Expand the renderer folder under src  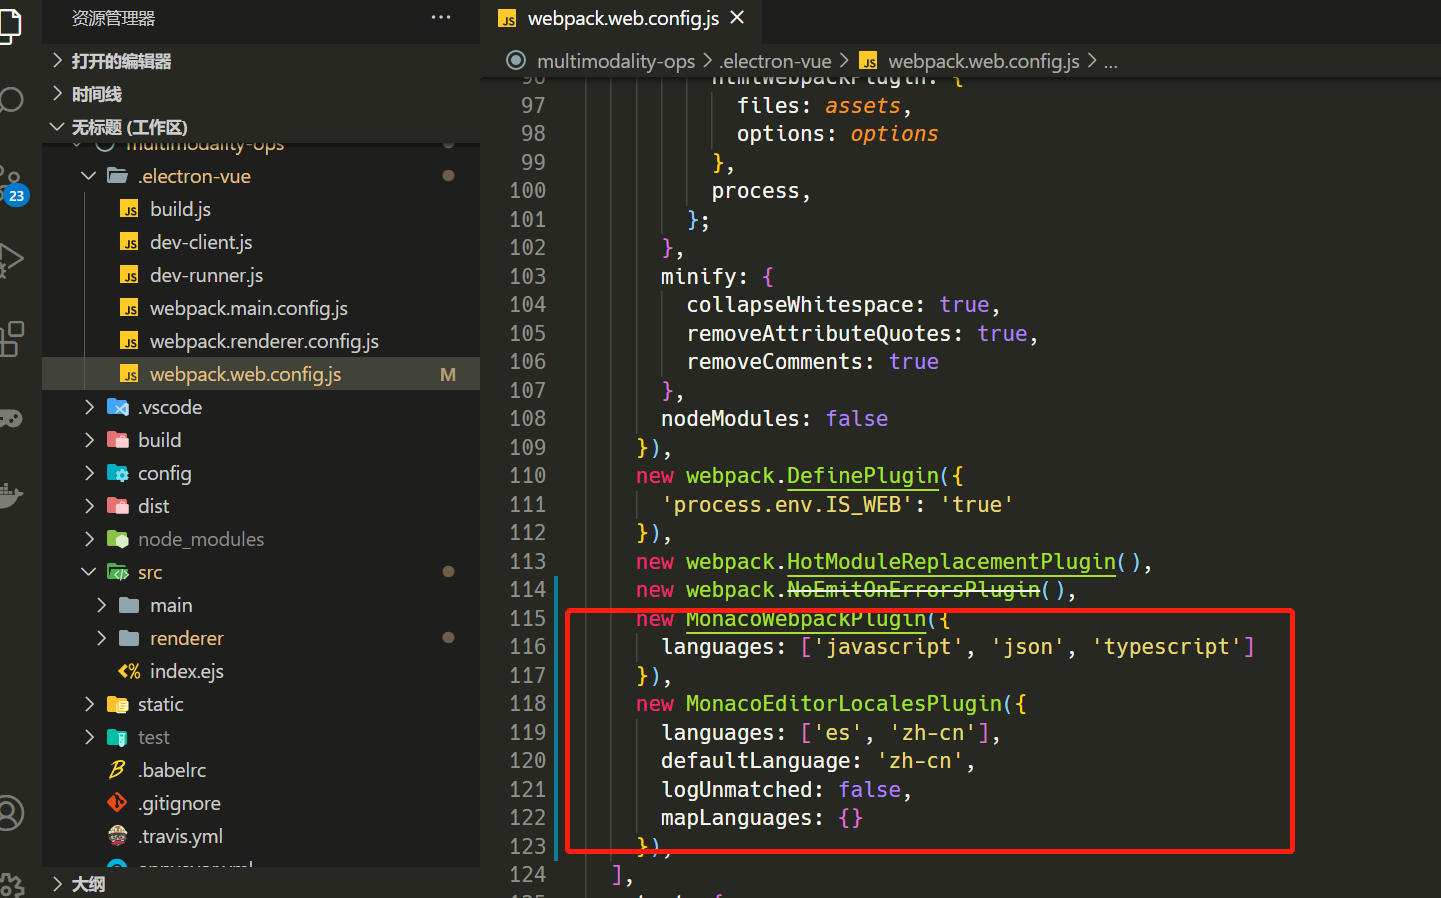[101, 638]
